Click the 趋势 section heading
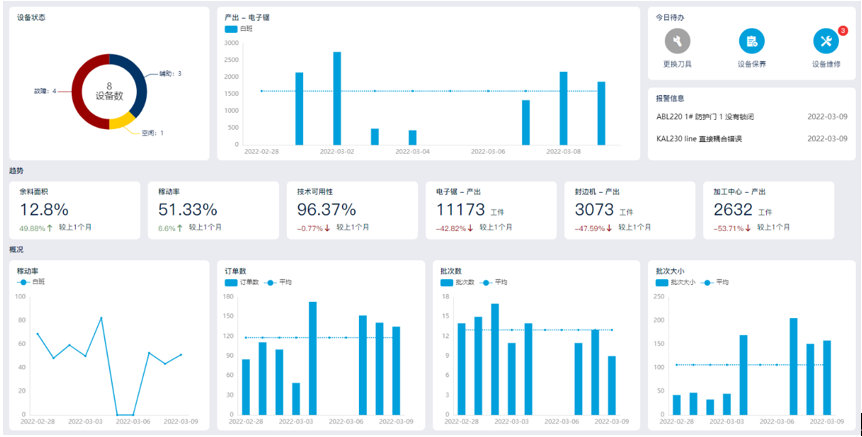The image size is (862, 437). pyautogui.click(x=16, y=172)
